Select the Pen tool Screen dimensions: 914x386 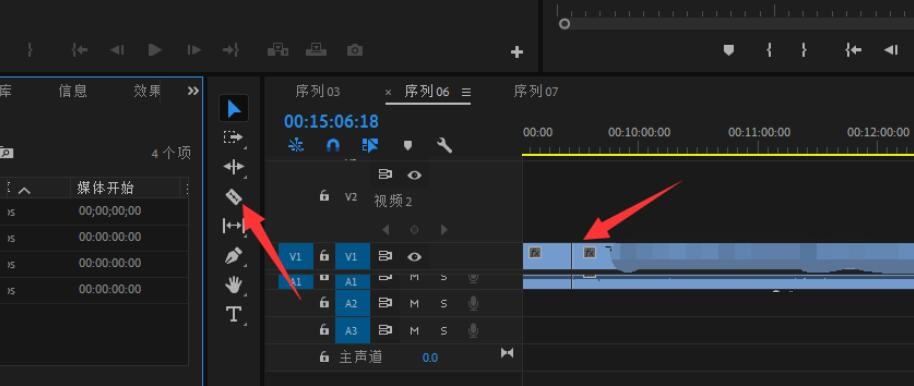coord(233,255)
